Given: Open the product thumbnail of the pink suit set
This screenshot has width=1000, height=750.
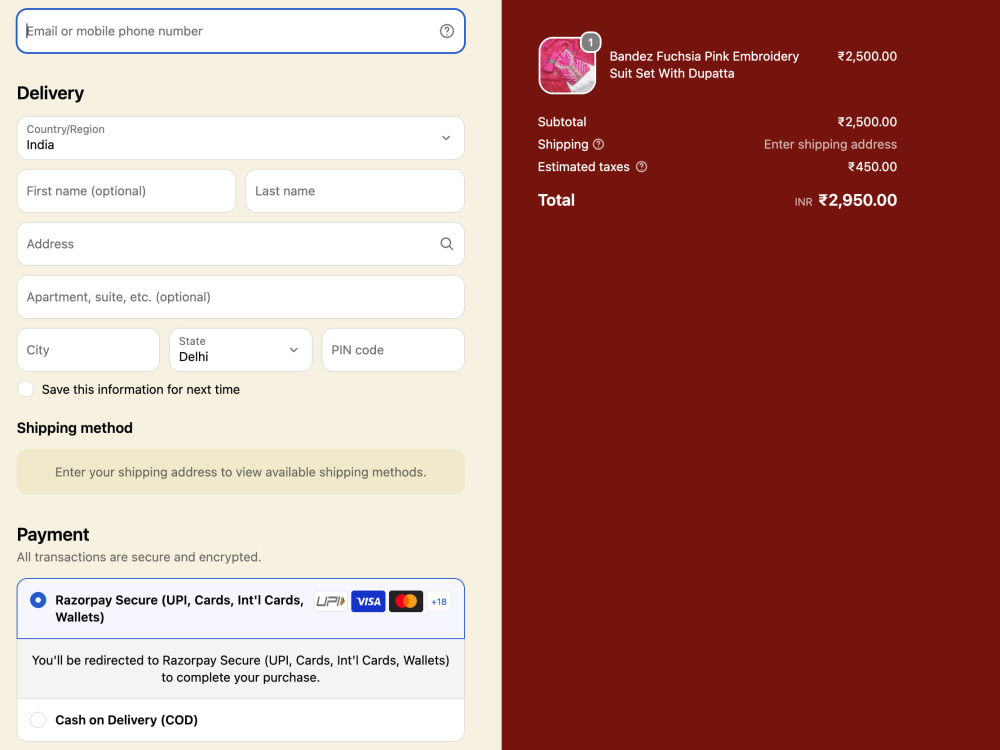Looking at the screenshot, I should pos(567,66).
